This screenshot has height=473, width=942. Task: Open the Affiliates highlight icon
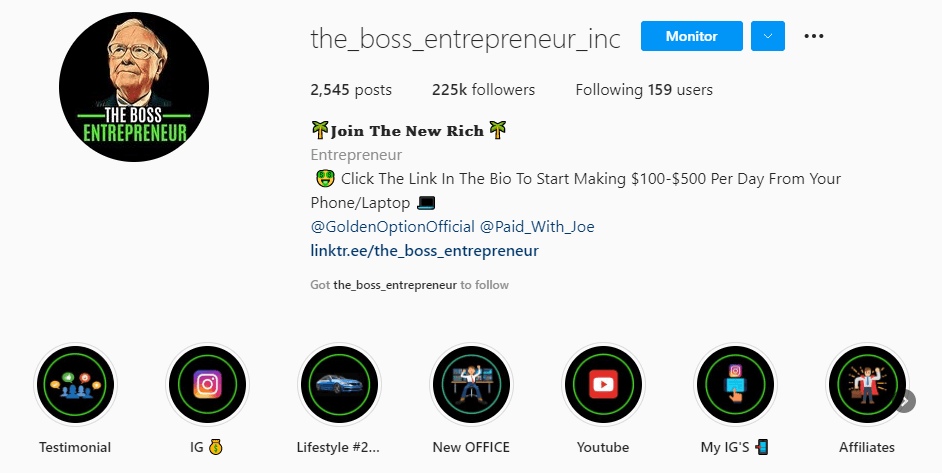coord(867,384)
